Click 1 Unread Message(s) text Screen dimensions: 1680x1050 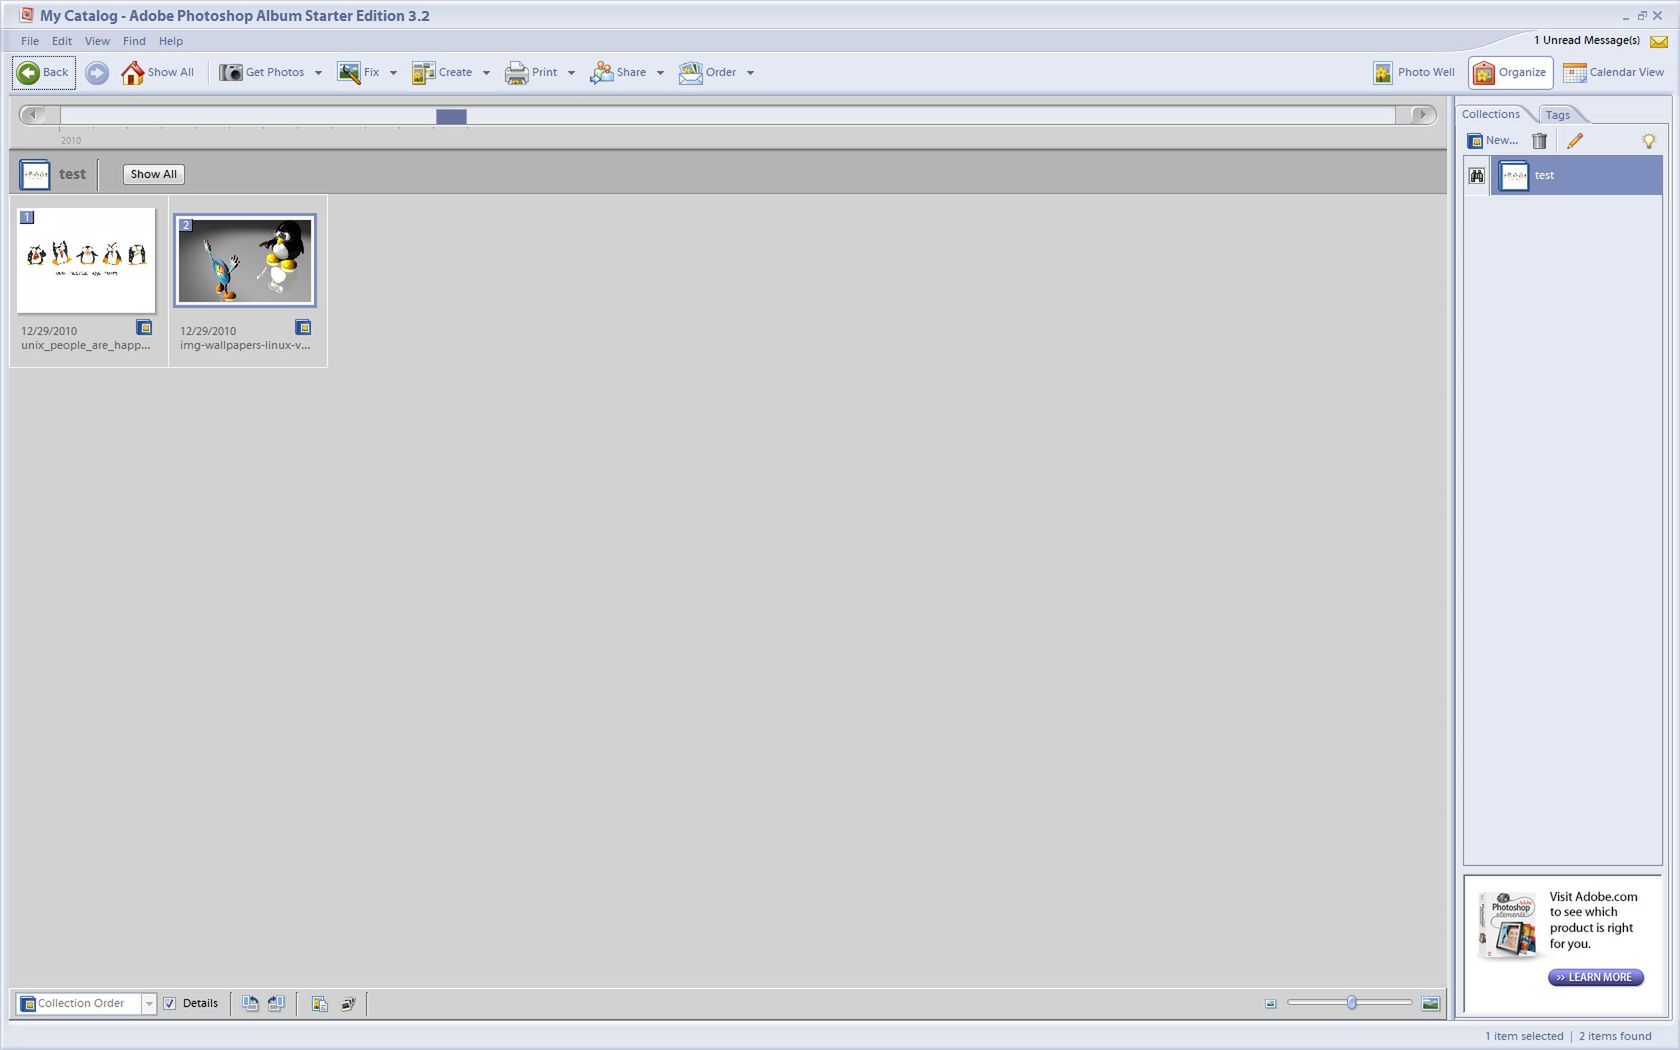1587,40
